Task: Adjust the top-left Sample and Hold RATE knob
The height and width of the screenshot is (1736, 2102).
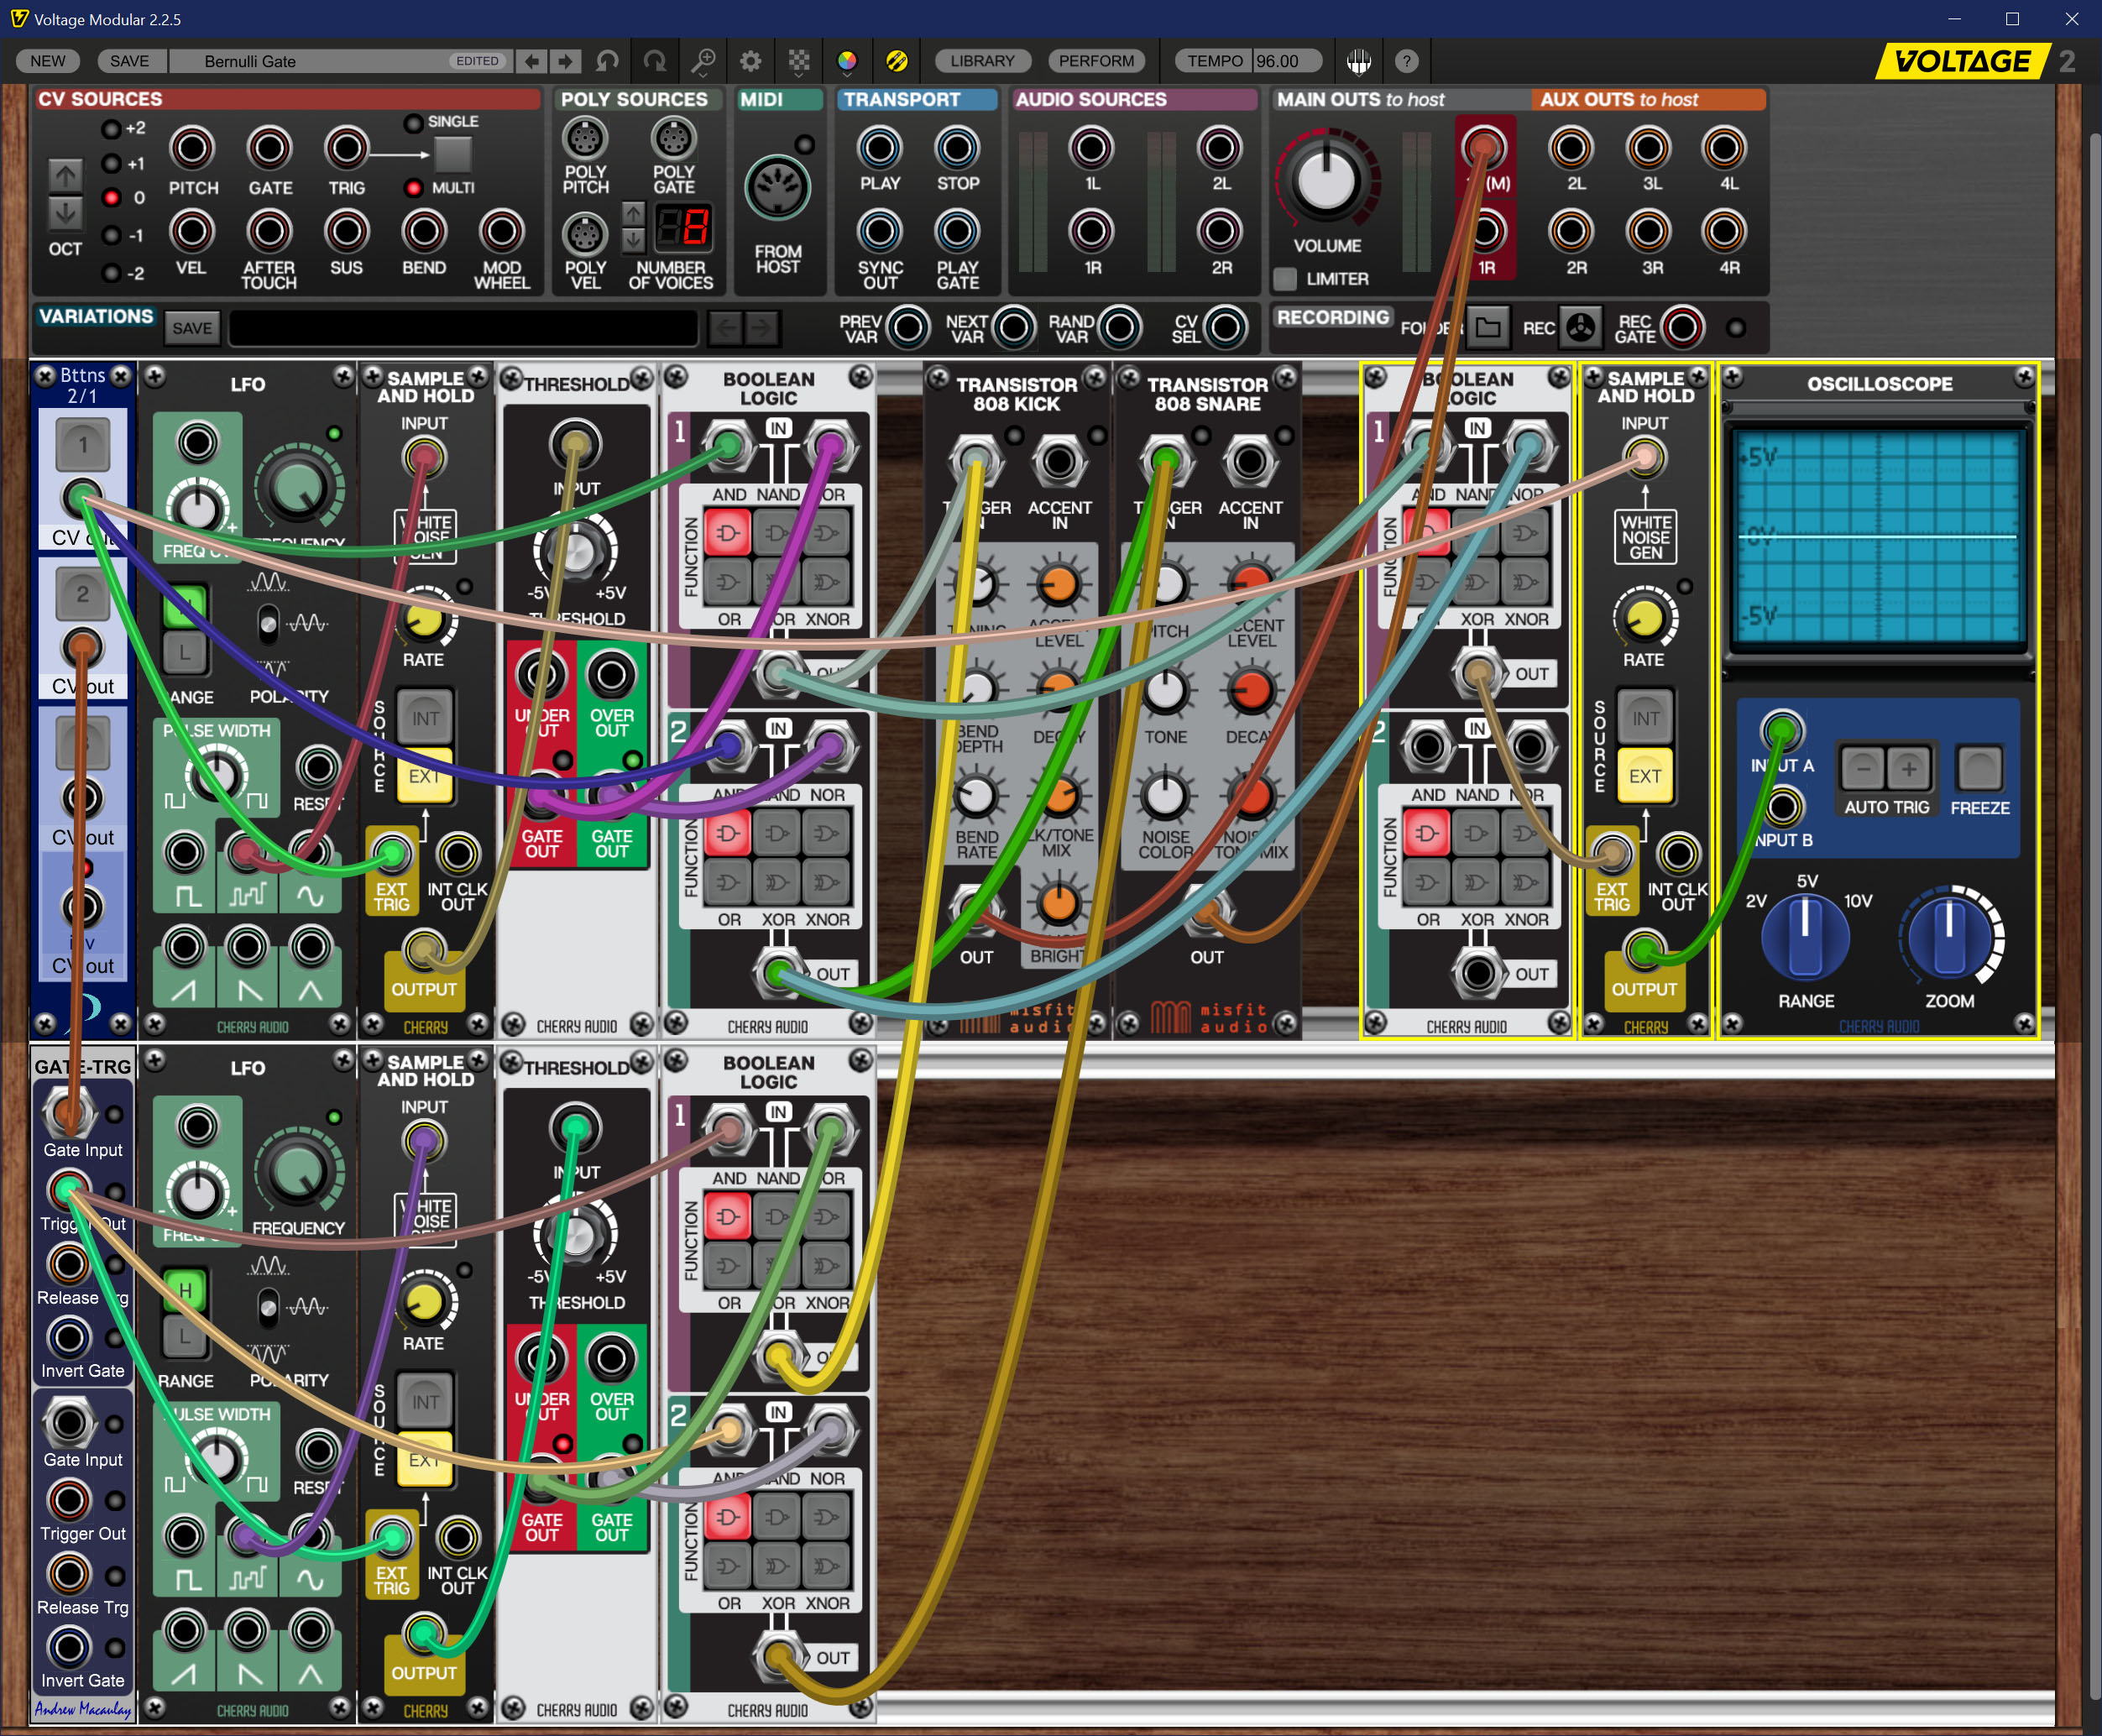Action: tap(424, 620)
